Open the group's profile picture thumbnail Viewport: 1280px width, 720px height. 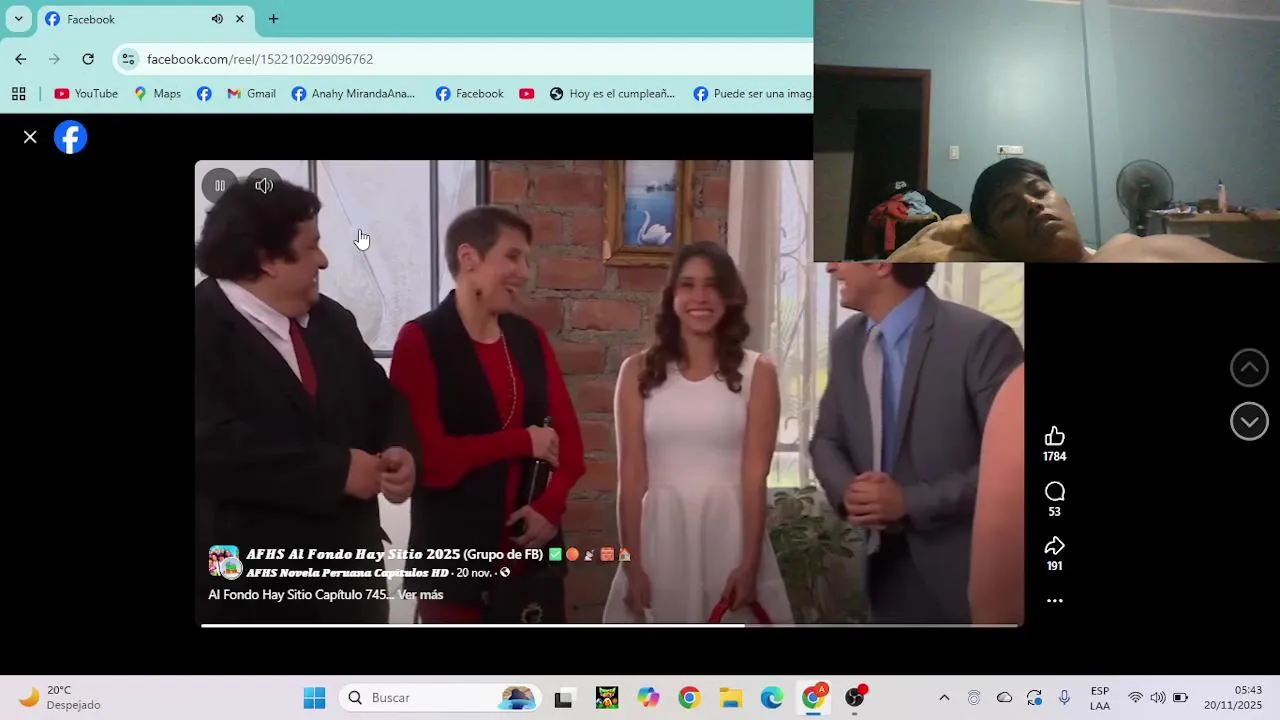point(224,562)
